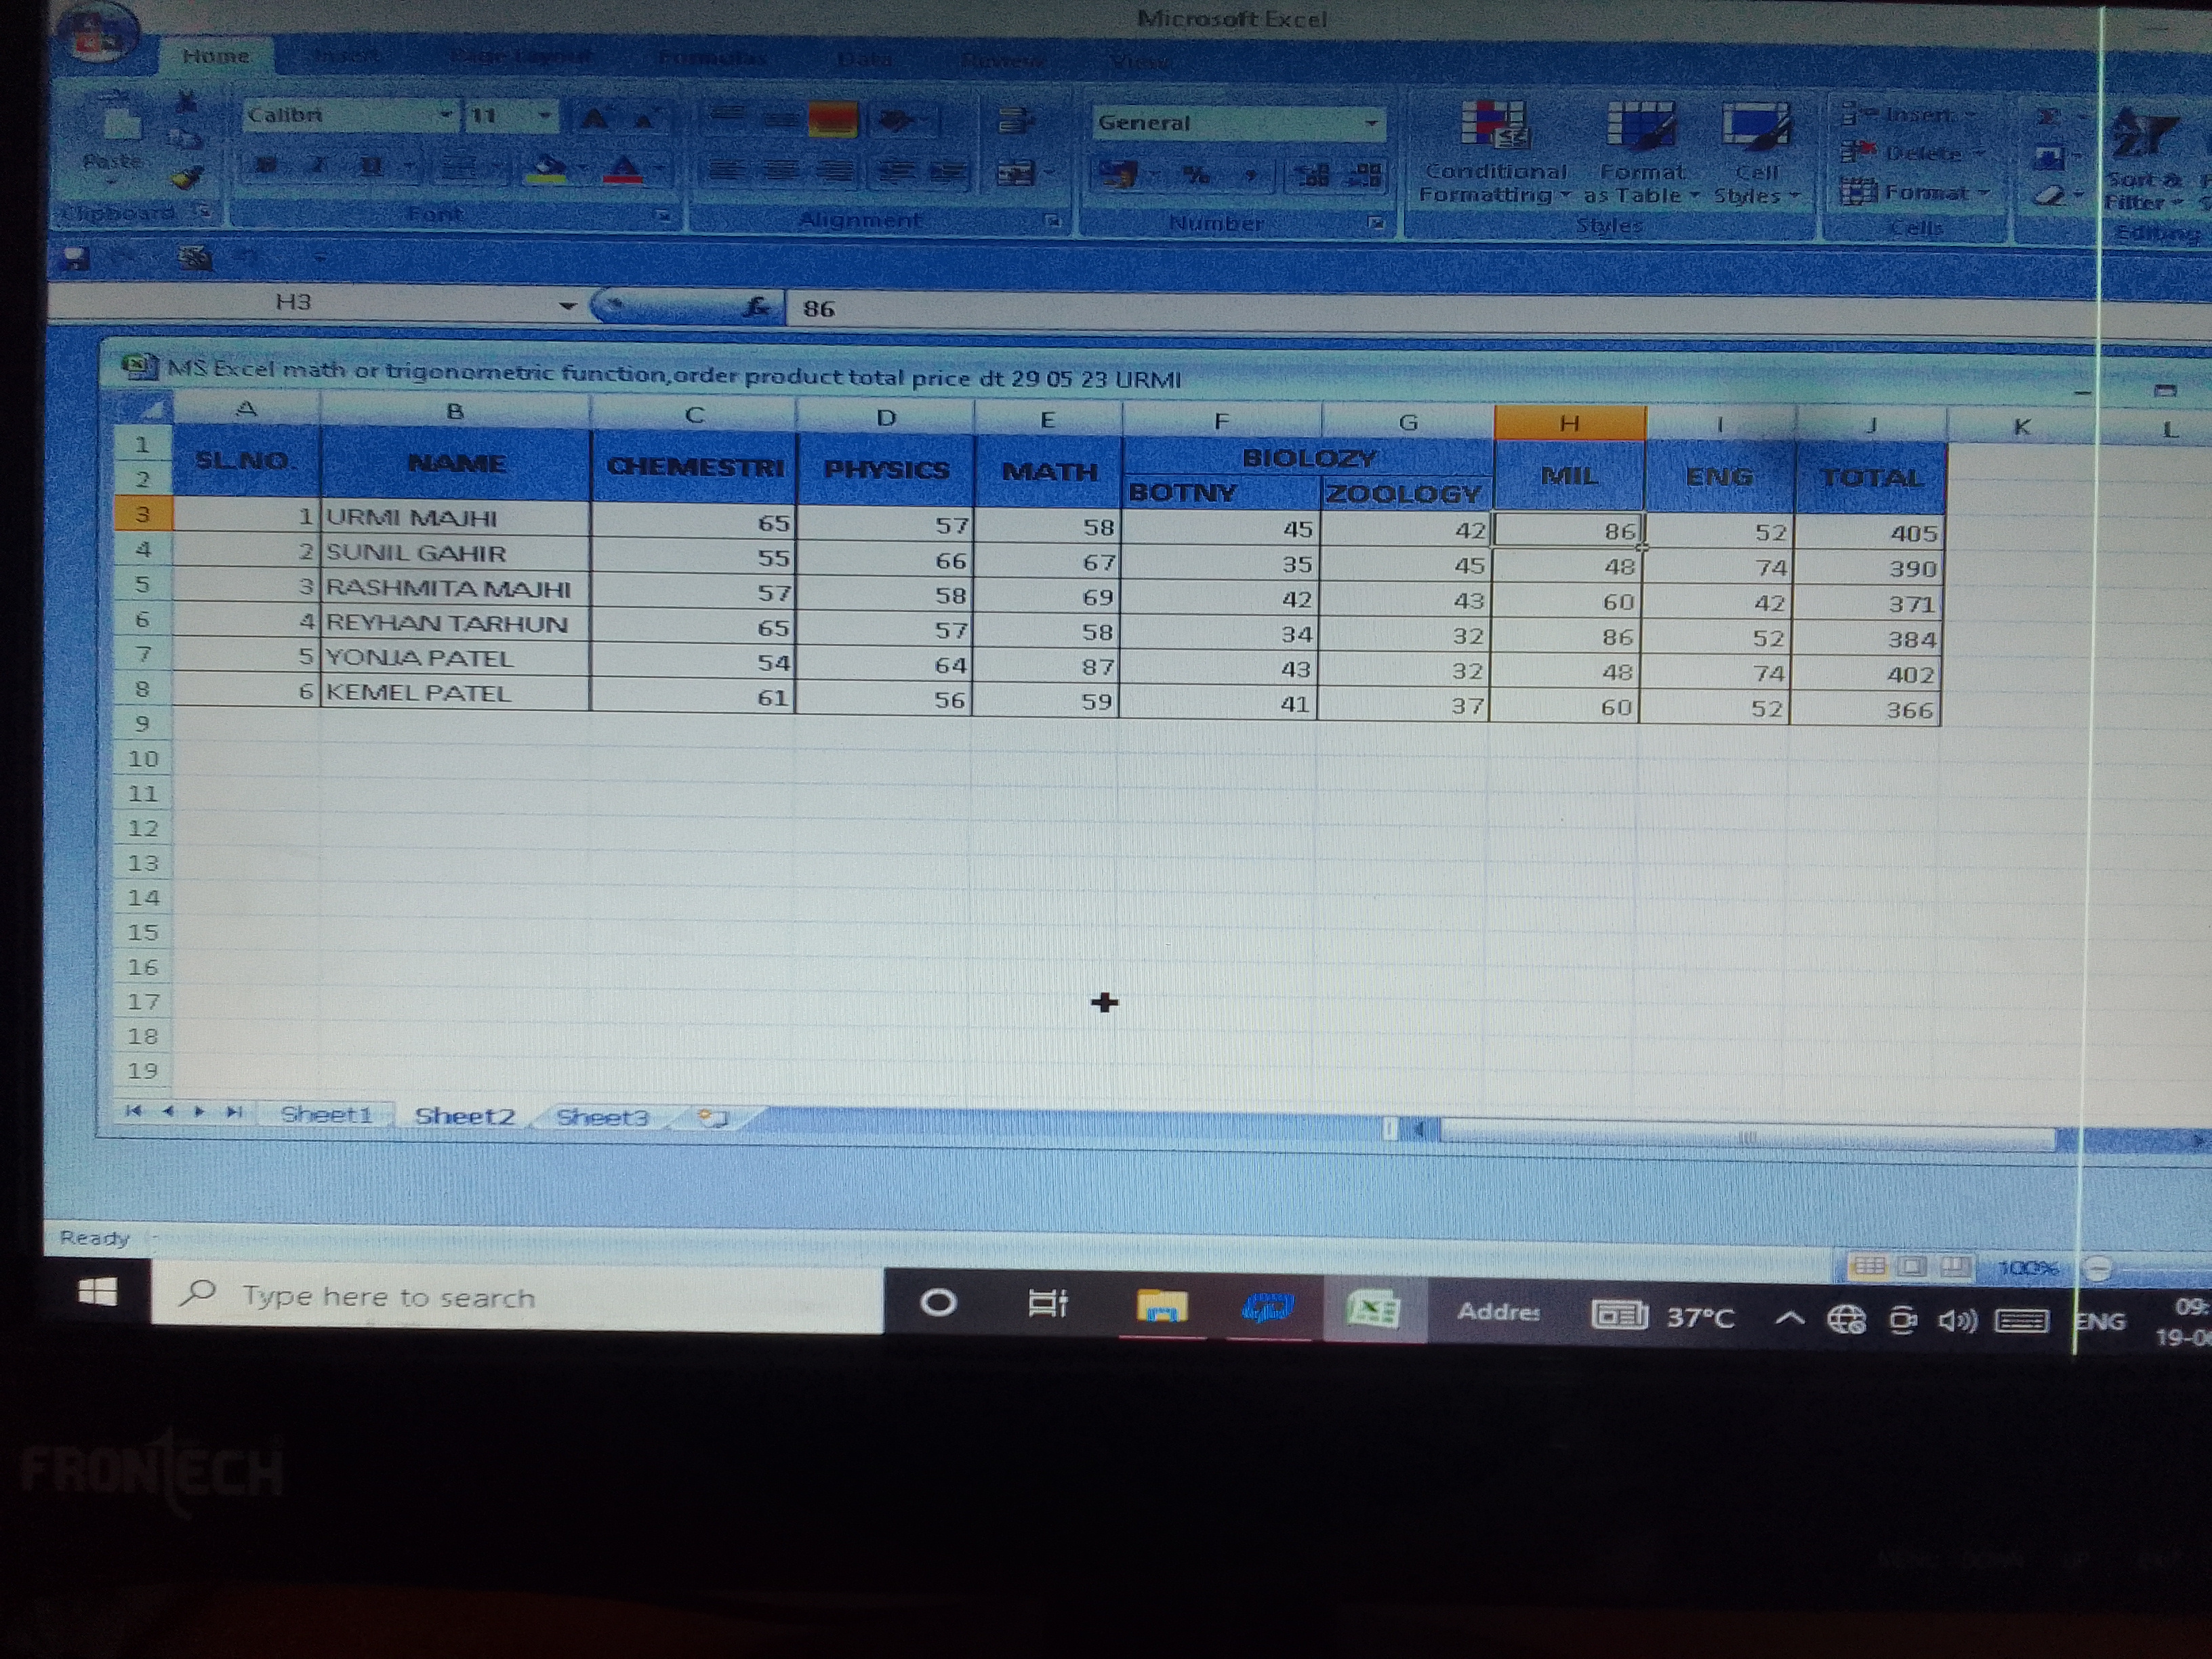The width and height of the screenshot is (2212, 1659).
Task: Open the General number format dropdown
Action: coord(1371,123)
